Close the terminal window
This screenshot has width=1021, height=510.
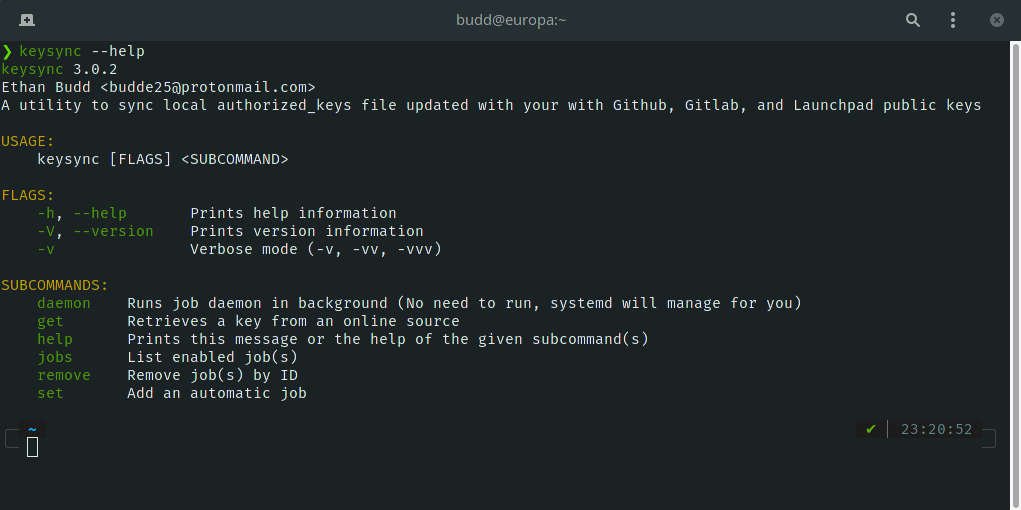pyautogui.click(x=997, y=20)
